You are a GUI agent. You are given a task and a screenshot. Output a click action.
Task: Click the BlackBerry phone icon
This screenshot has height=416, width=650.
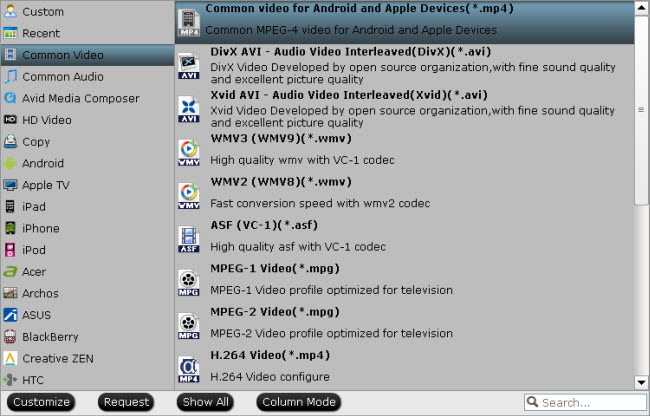click(10, 336)
